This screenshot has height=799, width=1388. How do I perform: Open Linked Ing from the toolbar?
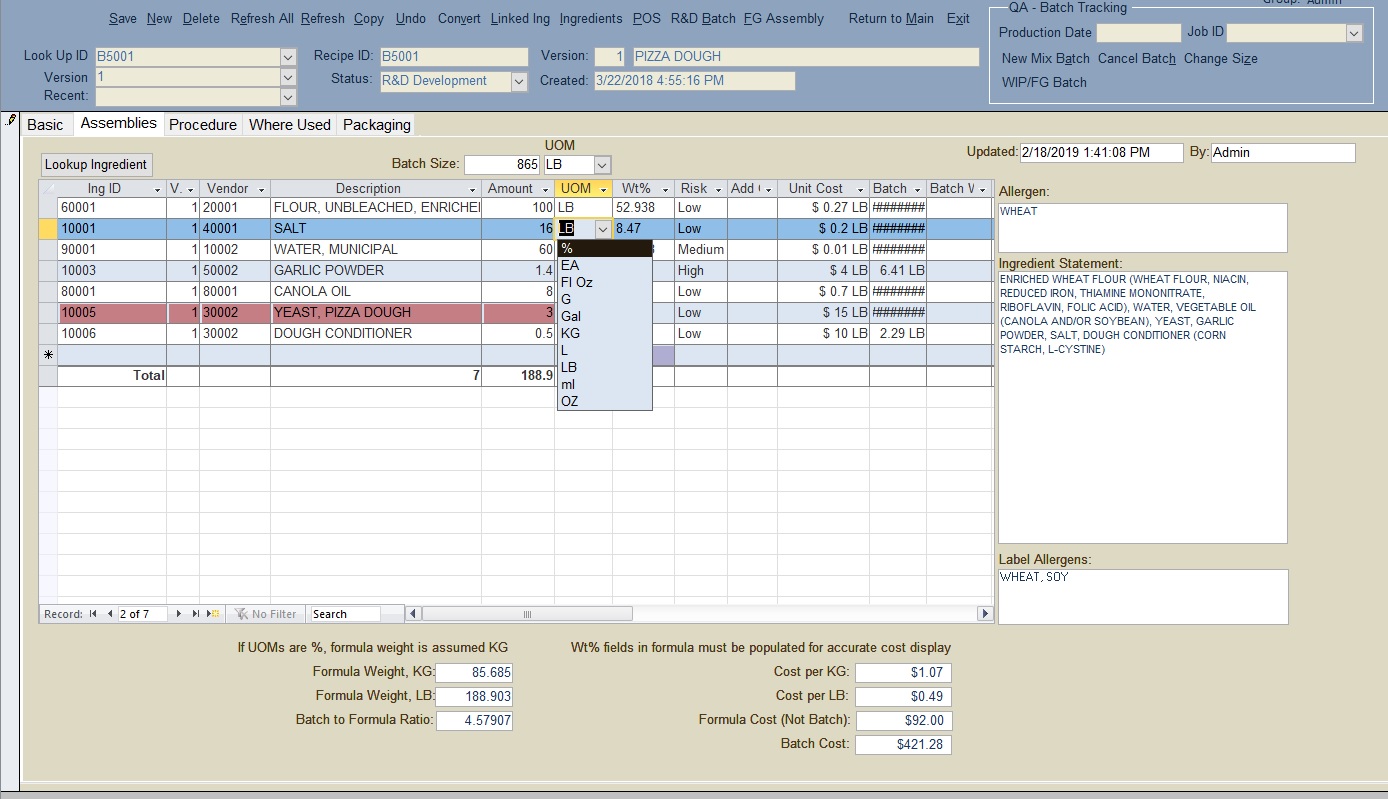520,18
